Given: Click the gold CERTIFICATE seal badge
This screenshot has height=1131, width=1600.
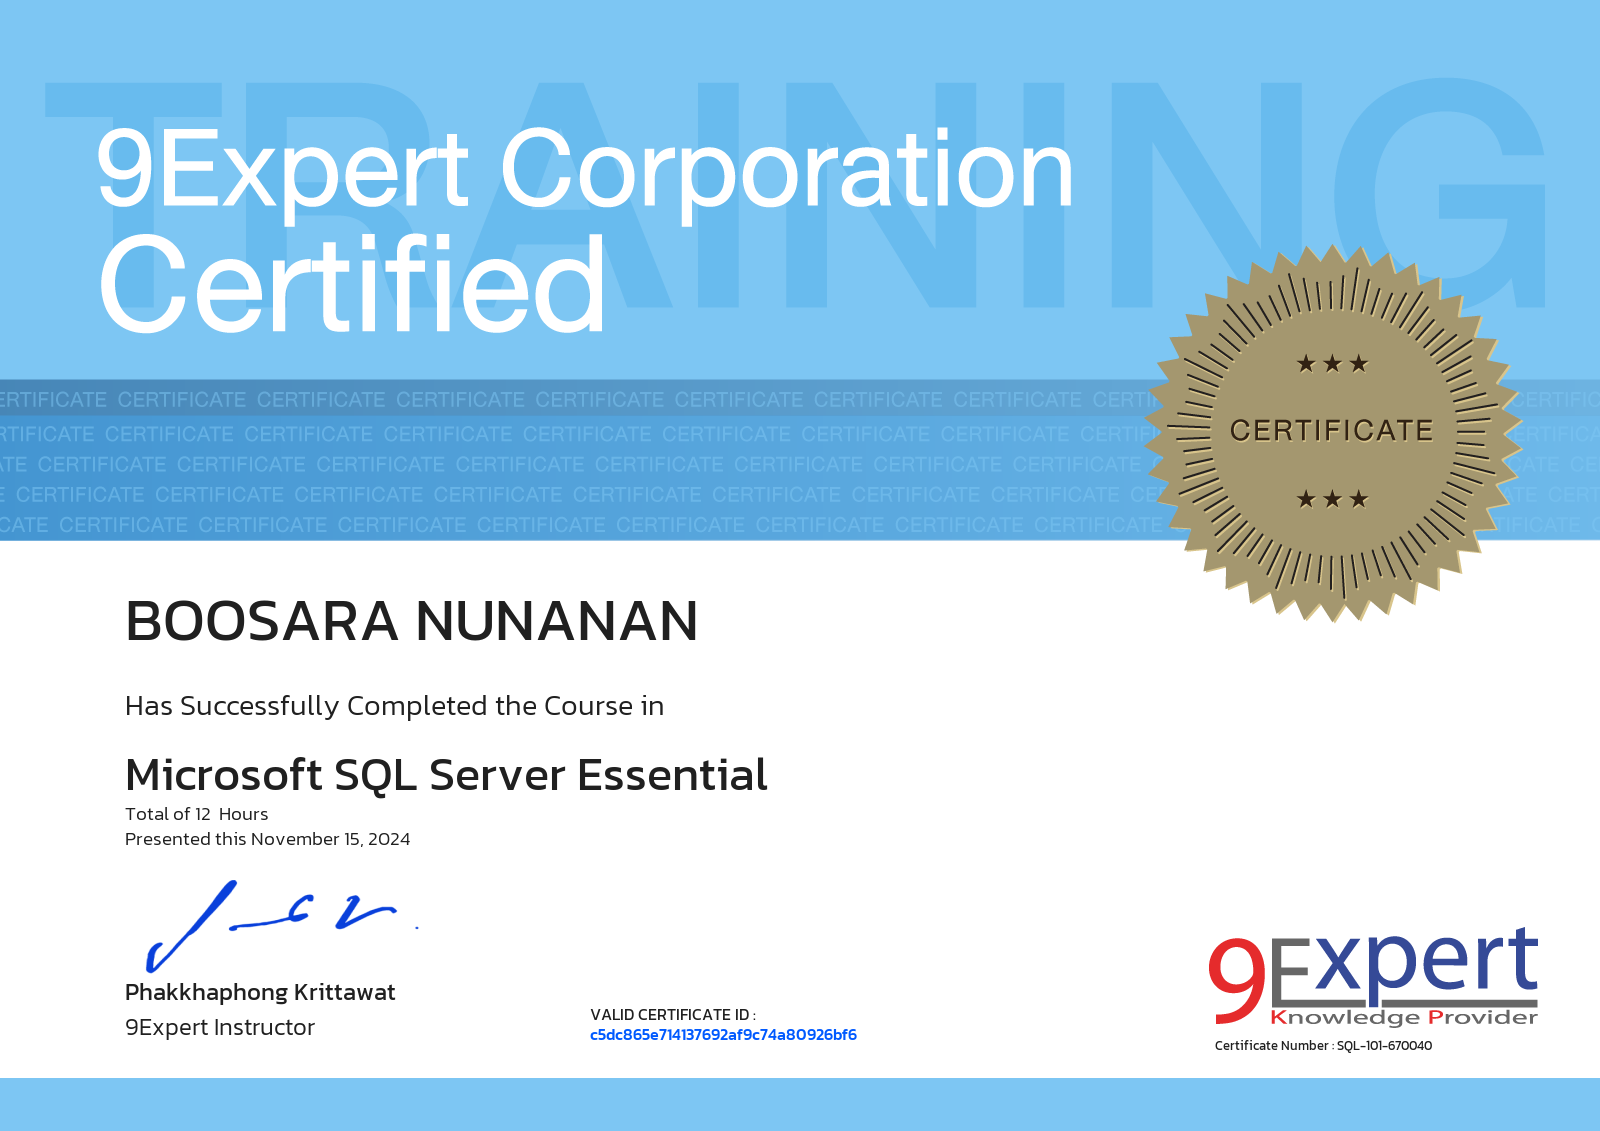Looking at the screenshot, I should pyautogui.click(x=1333, y=432).
